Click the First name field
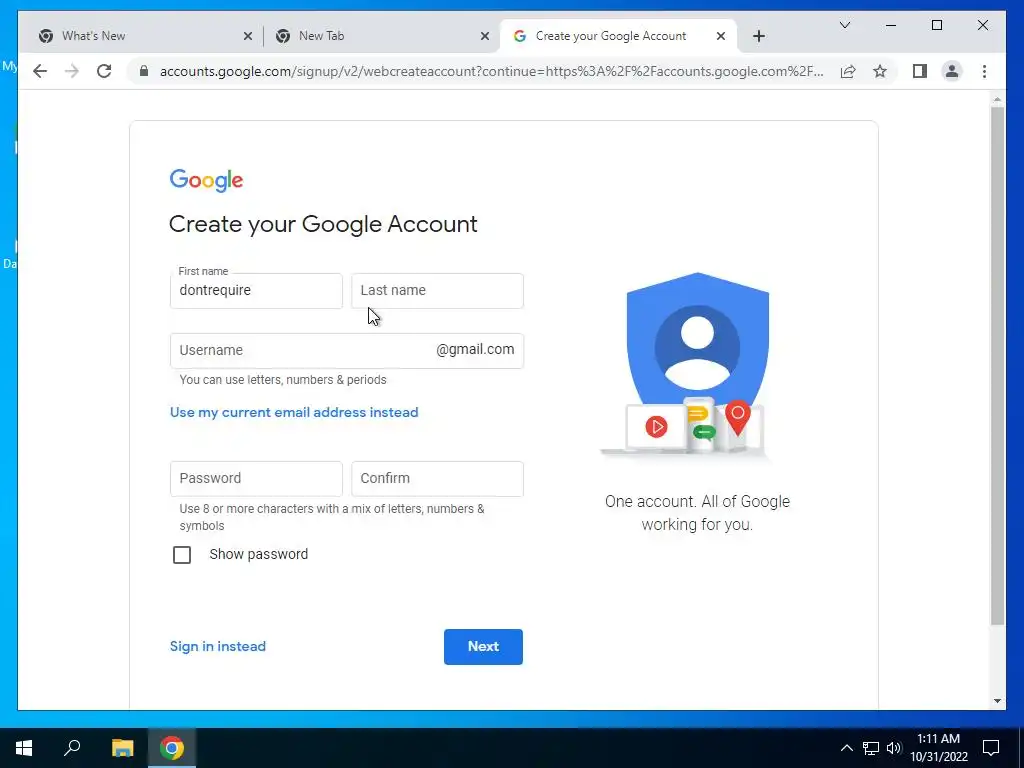This screenshot has width=1024, height=768. tap(256, 291)
